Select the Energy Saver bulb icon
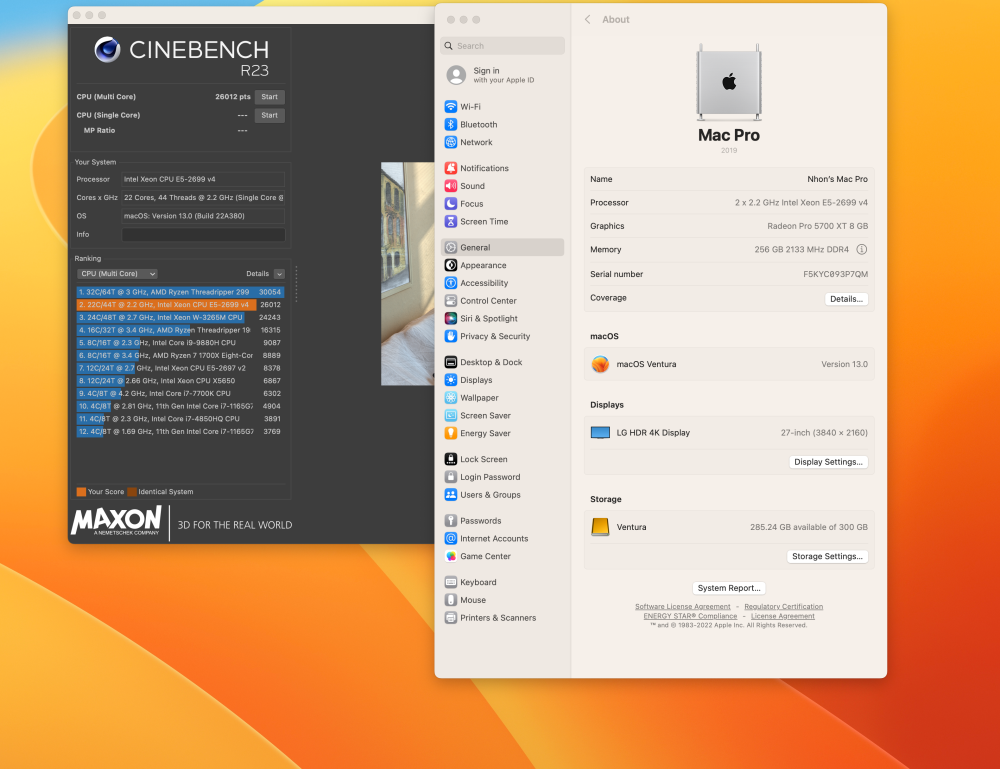Screen dimensions: 1000x769 (450, 434)
